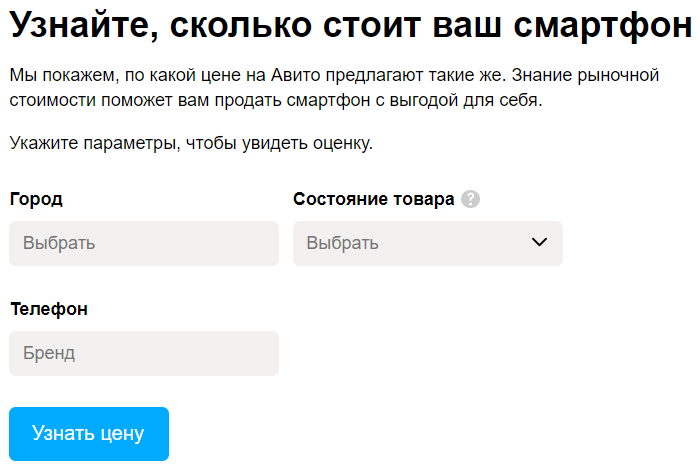The image size is (700, 469).
Task: Click the text Укажите параметры, чтобы увидеть оценку
Action: (x=191, y=143)
